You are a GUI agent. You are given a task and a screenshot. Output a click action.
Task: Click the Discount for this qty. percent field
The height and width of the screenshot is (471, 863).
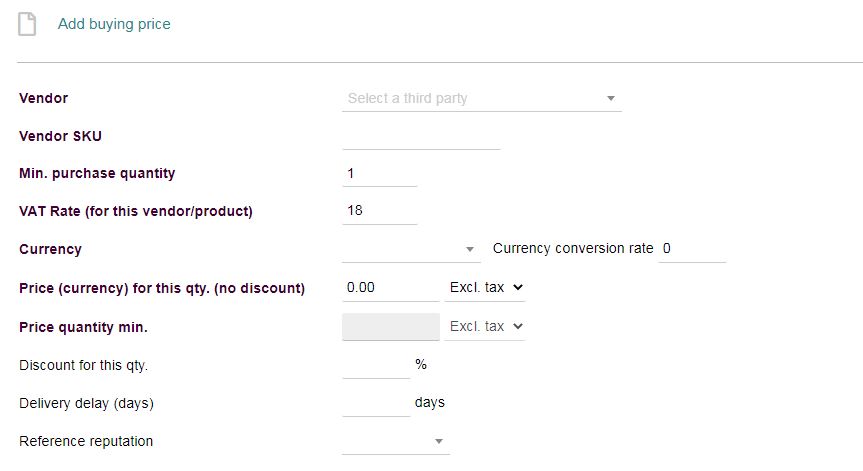point(375,365)
